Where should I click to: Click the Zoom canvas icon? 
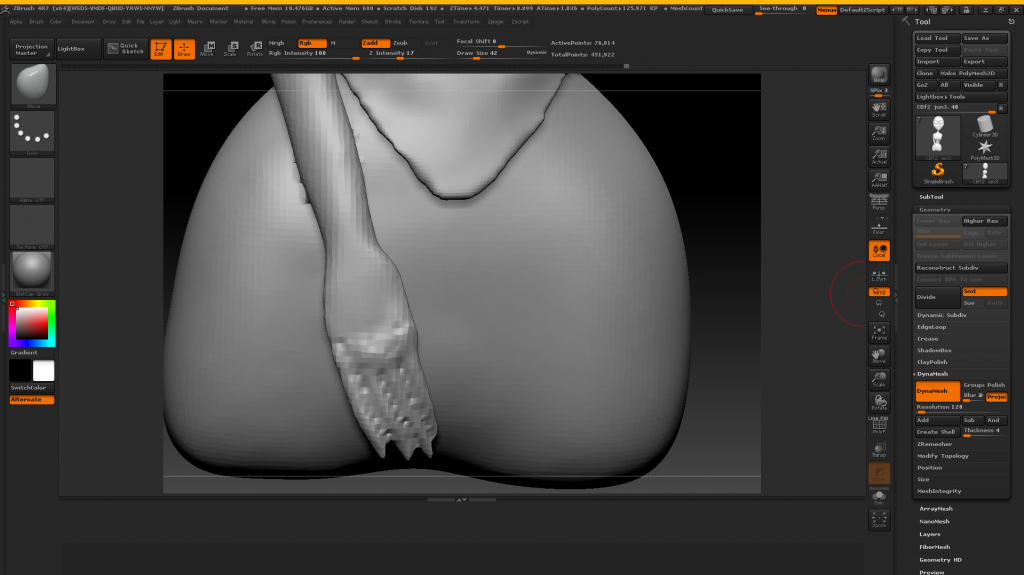879,133
